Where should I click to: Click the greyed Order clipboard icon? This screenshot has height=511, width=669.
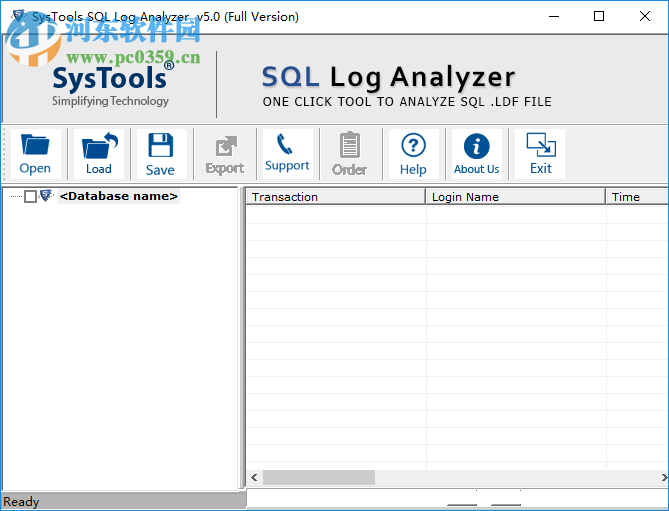point(349,154)
